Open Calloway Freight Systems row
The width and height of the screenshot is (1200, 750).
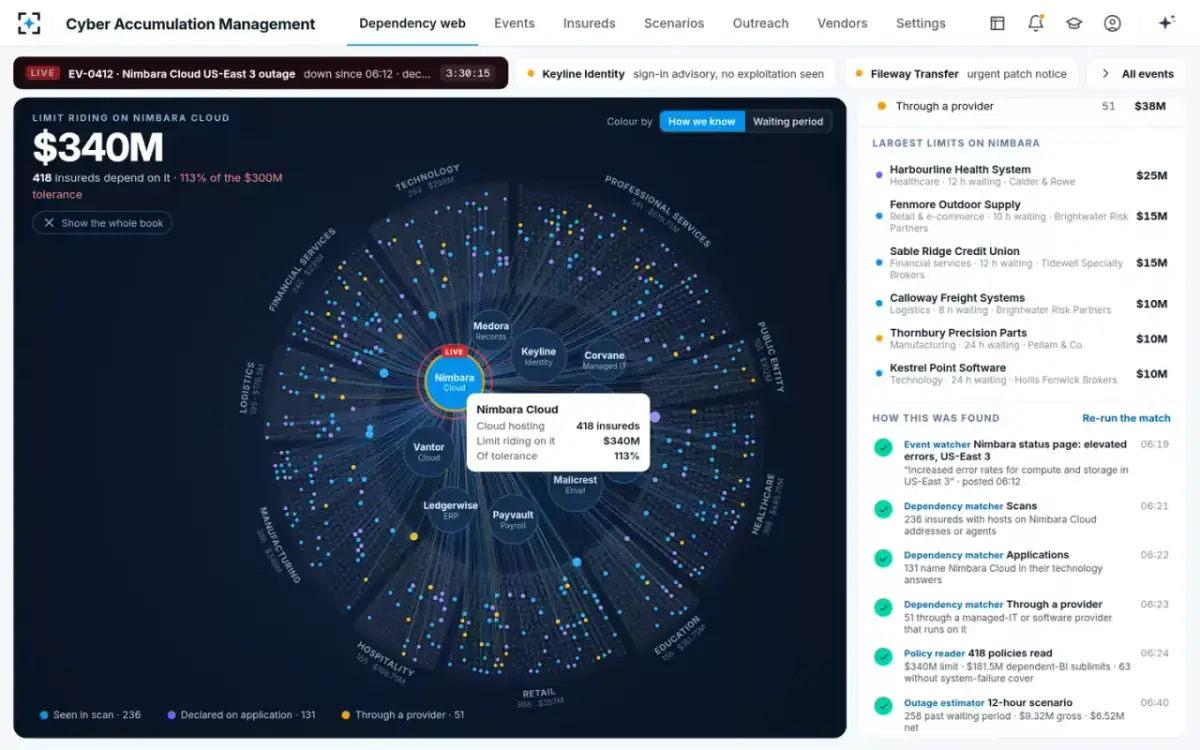pos(1020,304)
